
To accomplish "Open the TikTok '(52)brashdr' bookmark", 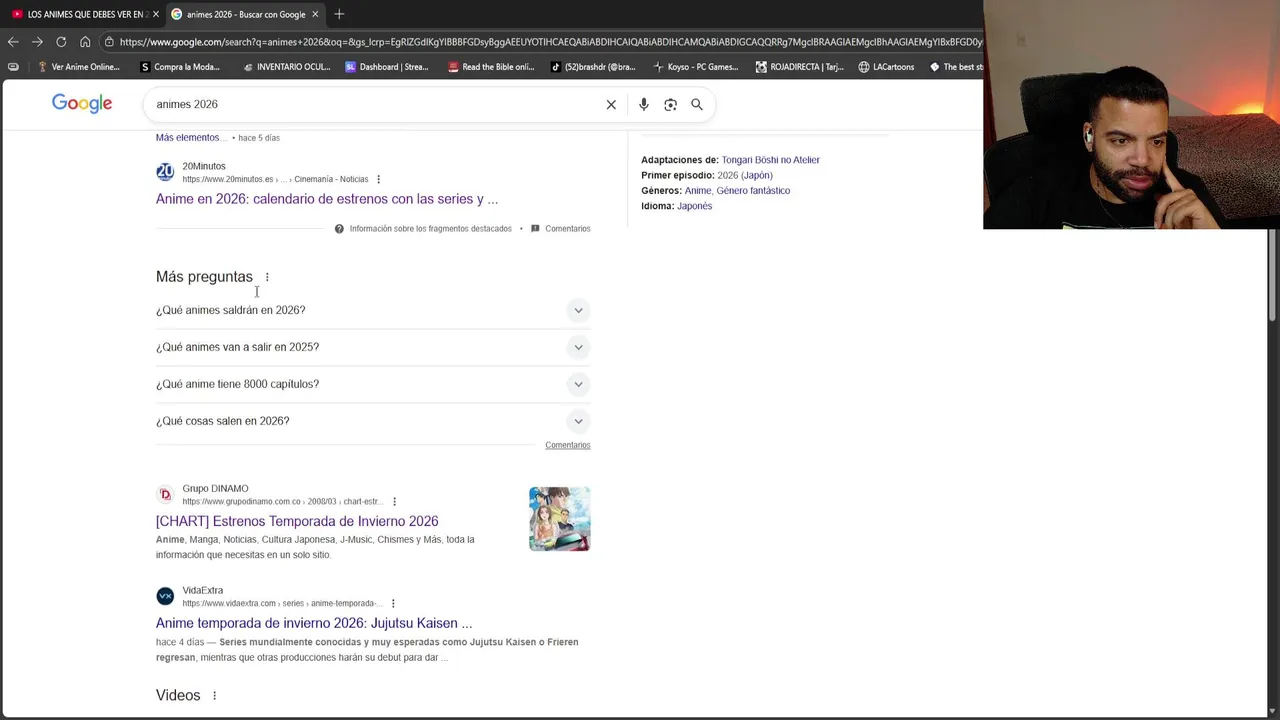I will (x=593, y=67).
